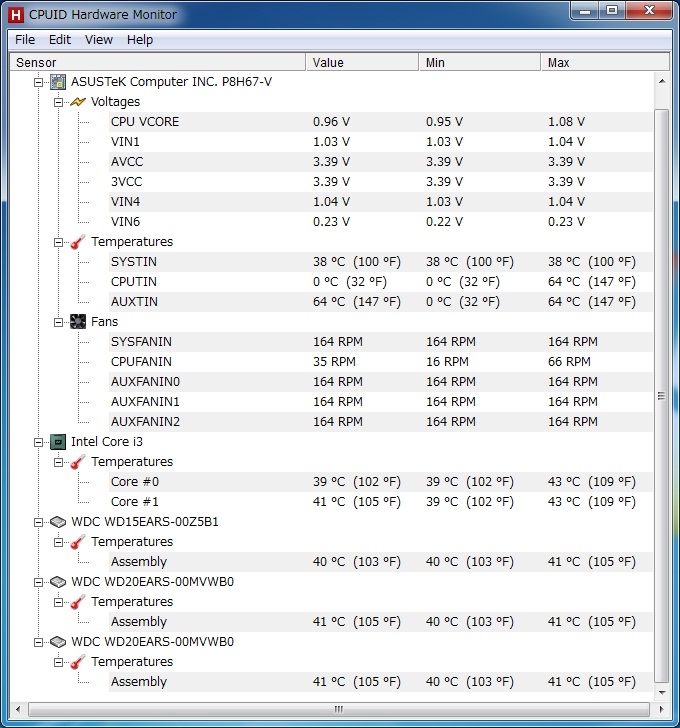Image resolution: width=680 pixels, height=728 pixels.
Task: Select the 3VCC voltage row
Action: (381, 182)
